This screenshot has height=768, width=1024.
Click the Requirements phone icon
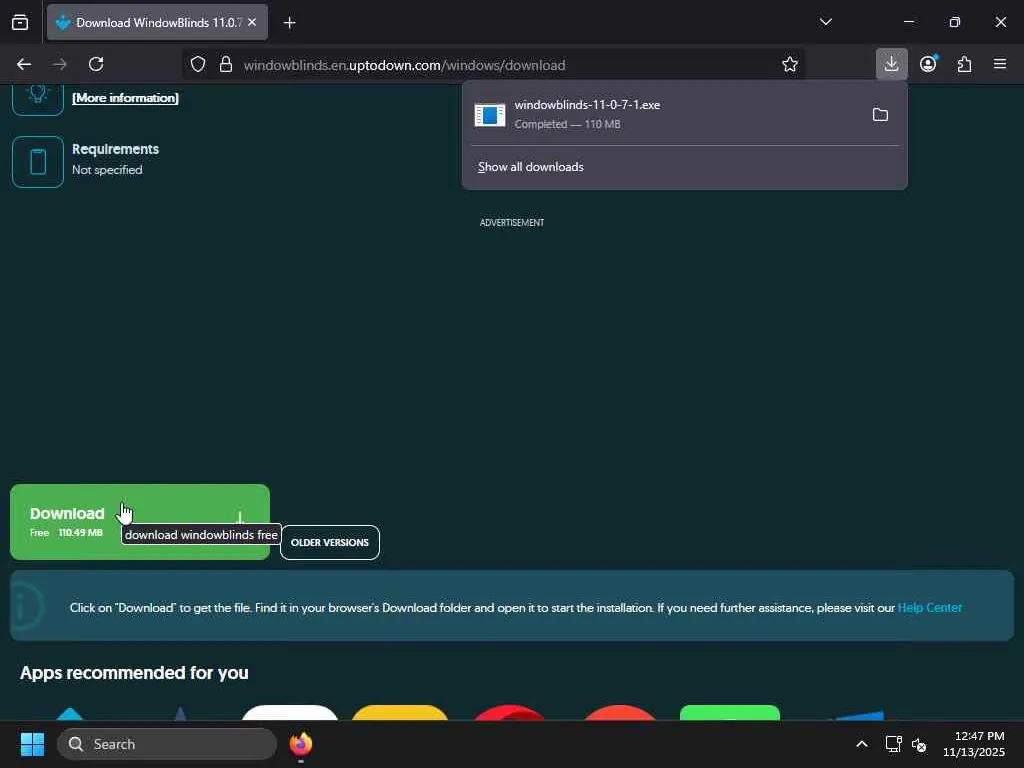coord(38,162)
